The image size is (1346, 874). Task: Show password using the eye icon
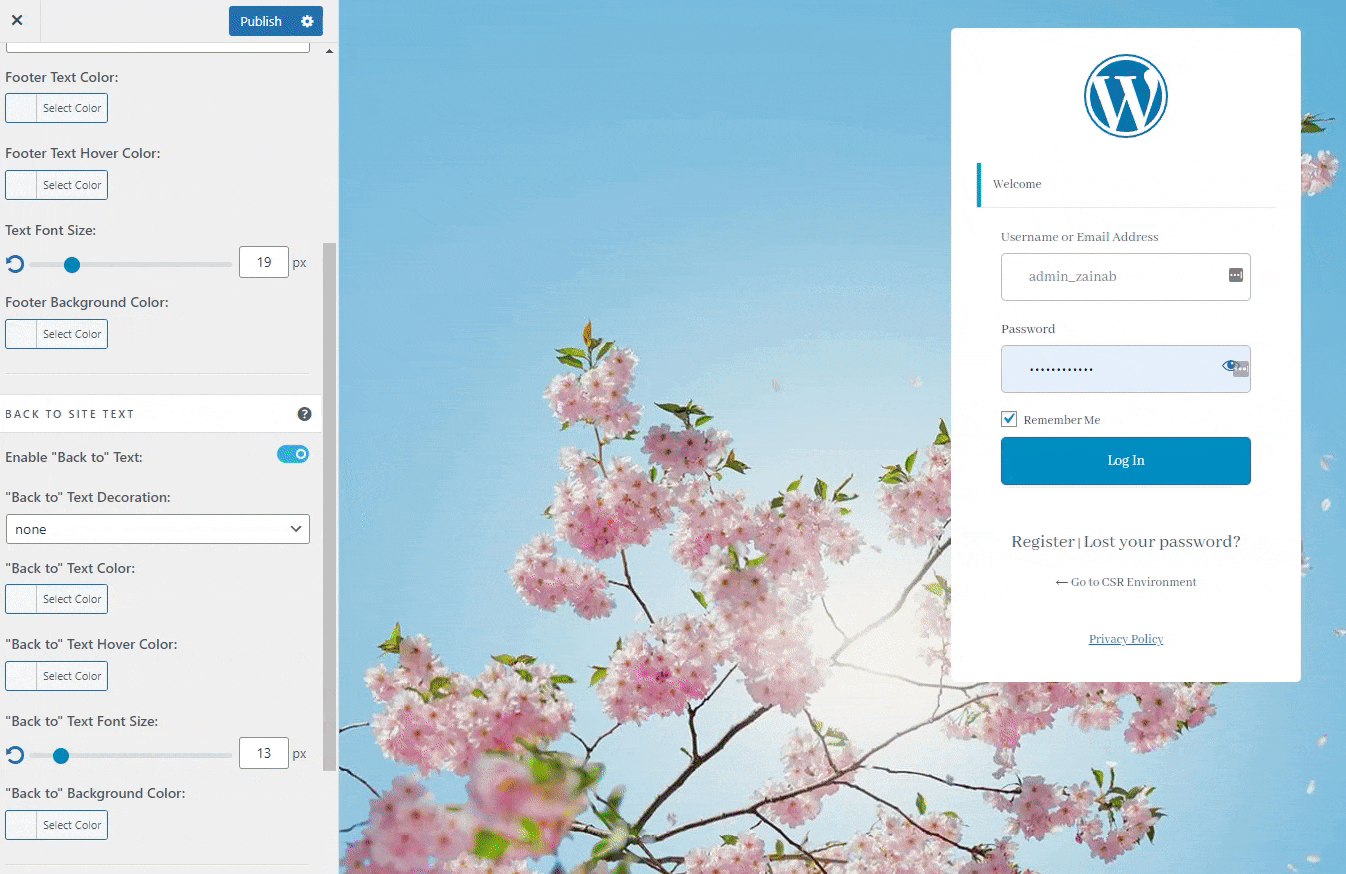[1230, 366]
